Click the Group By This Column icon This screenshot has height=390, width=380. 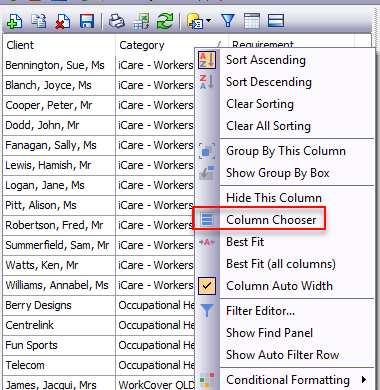(x=207, y=151)
